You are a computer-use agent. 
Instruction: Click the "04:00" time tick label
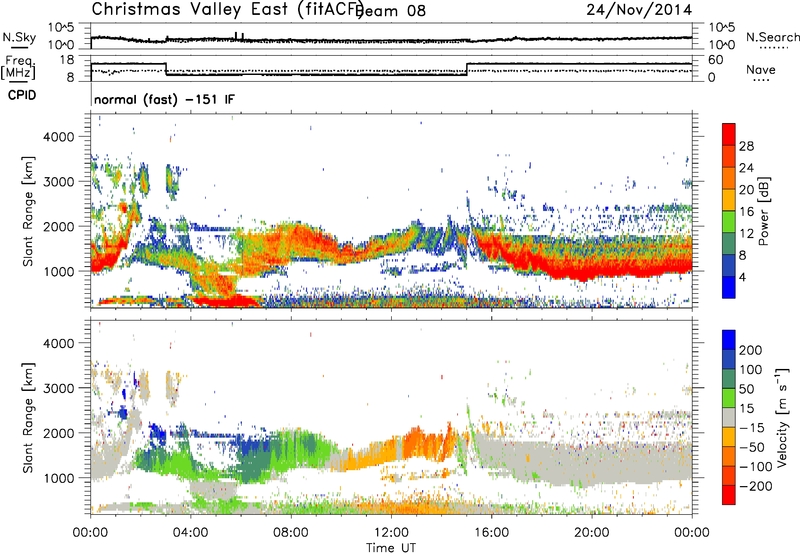190,533
